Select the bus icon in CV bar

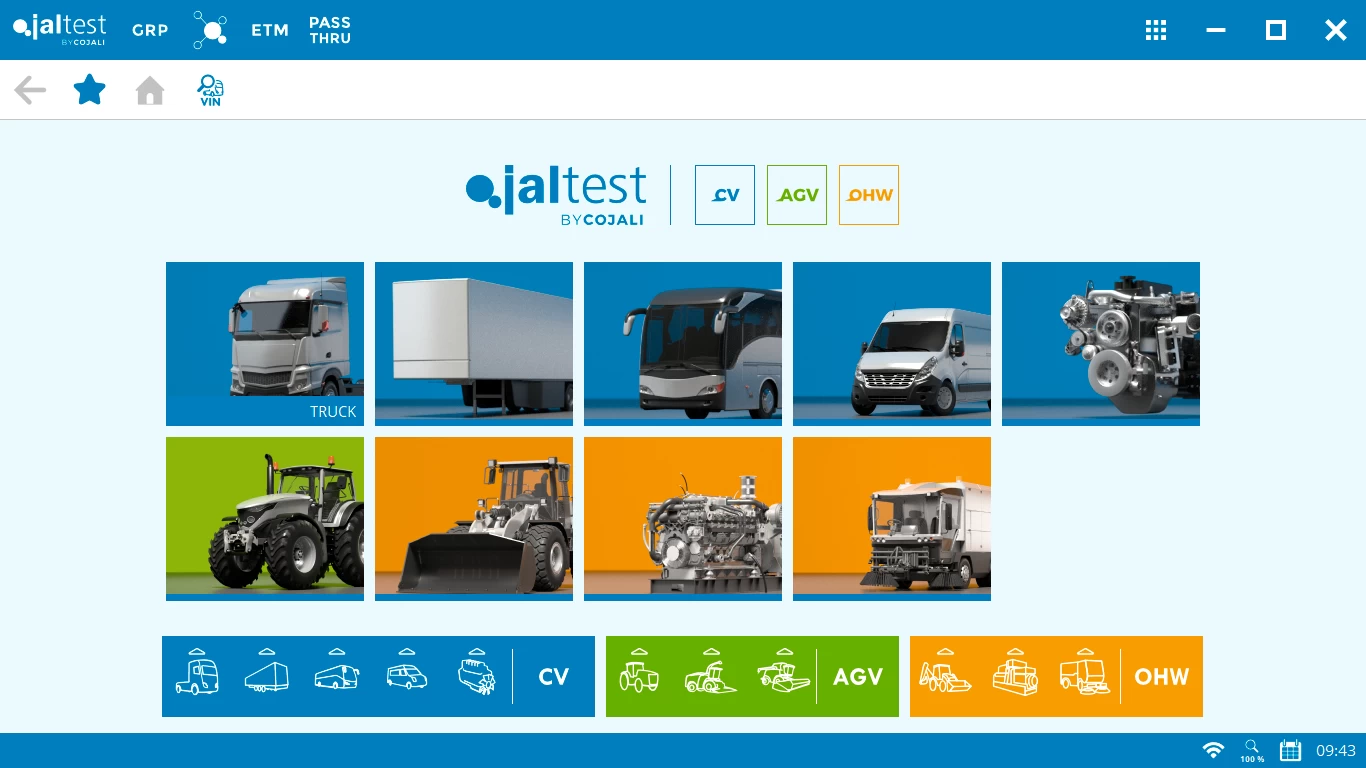(x=337, y=676)
